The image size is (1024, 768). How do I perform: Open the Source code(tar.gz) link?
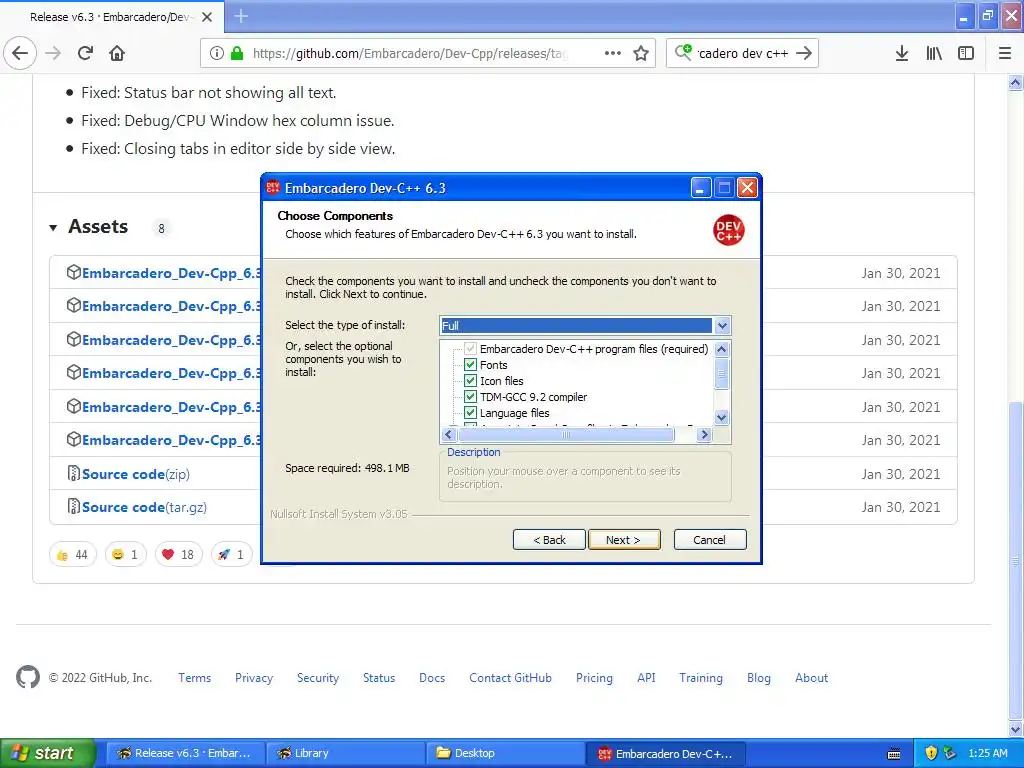coord(144,507)
